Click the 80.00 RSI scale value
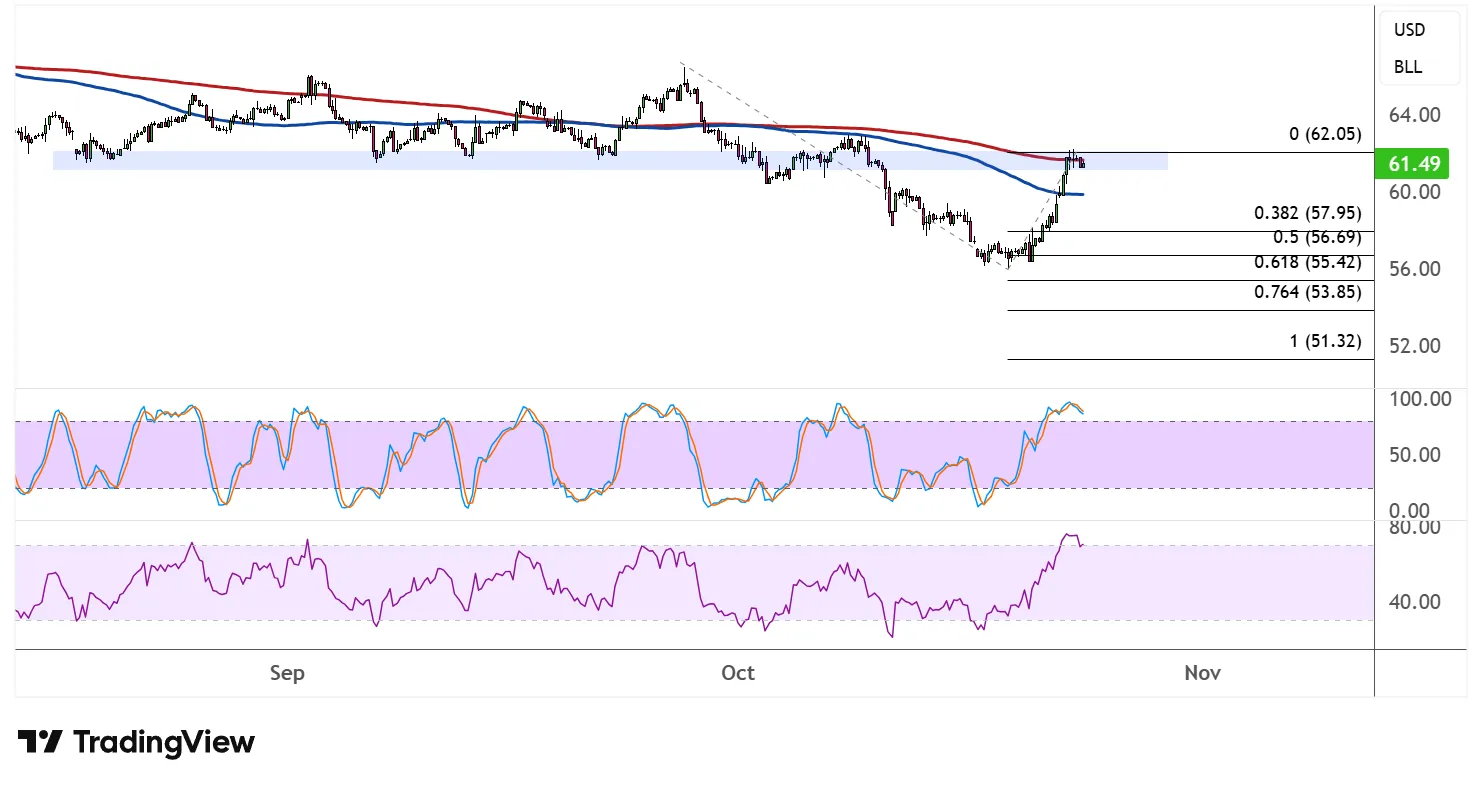The height and width of the screenshot is (787, 1482). [1415, 527]
